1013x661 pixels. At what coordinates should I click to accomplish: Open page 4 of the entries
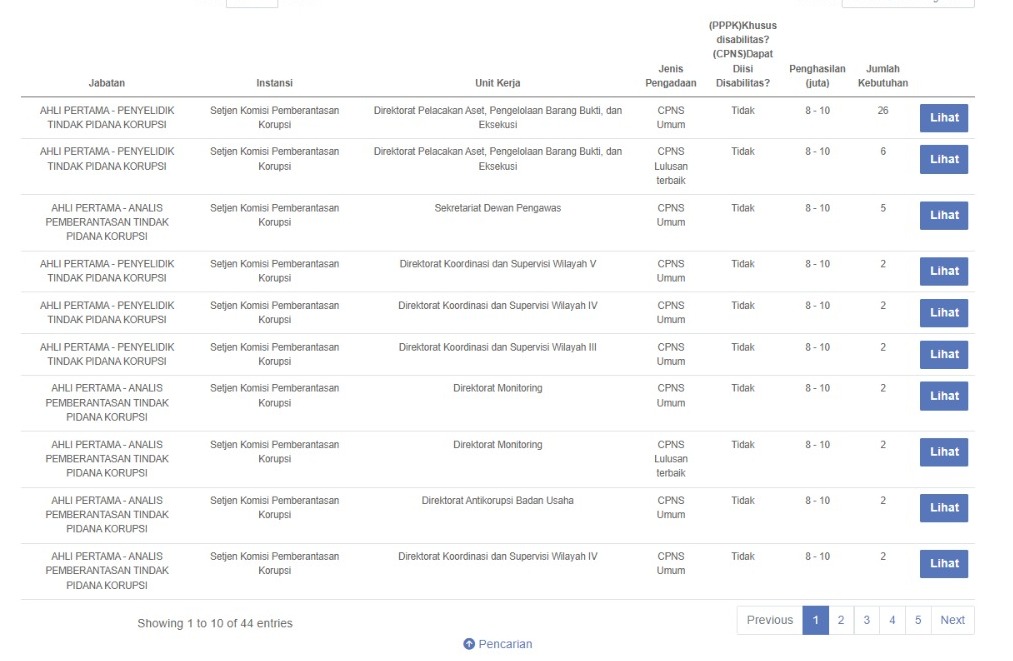pyautogui.click(x=892, y=620)
